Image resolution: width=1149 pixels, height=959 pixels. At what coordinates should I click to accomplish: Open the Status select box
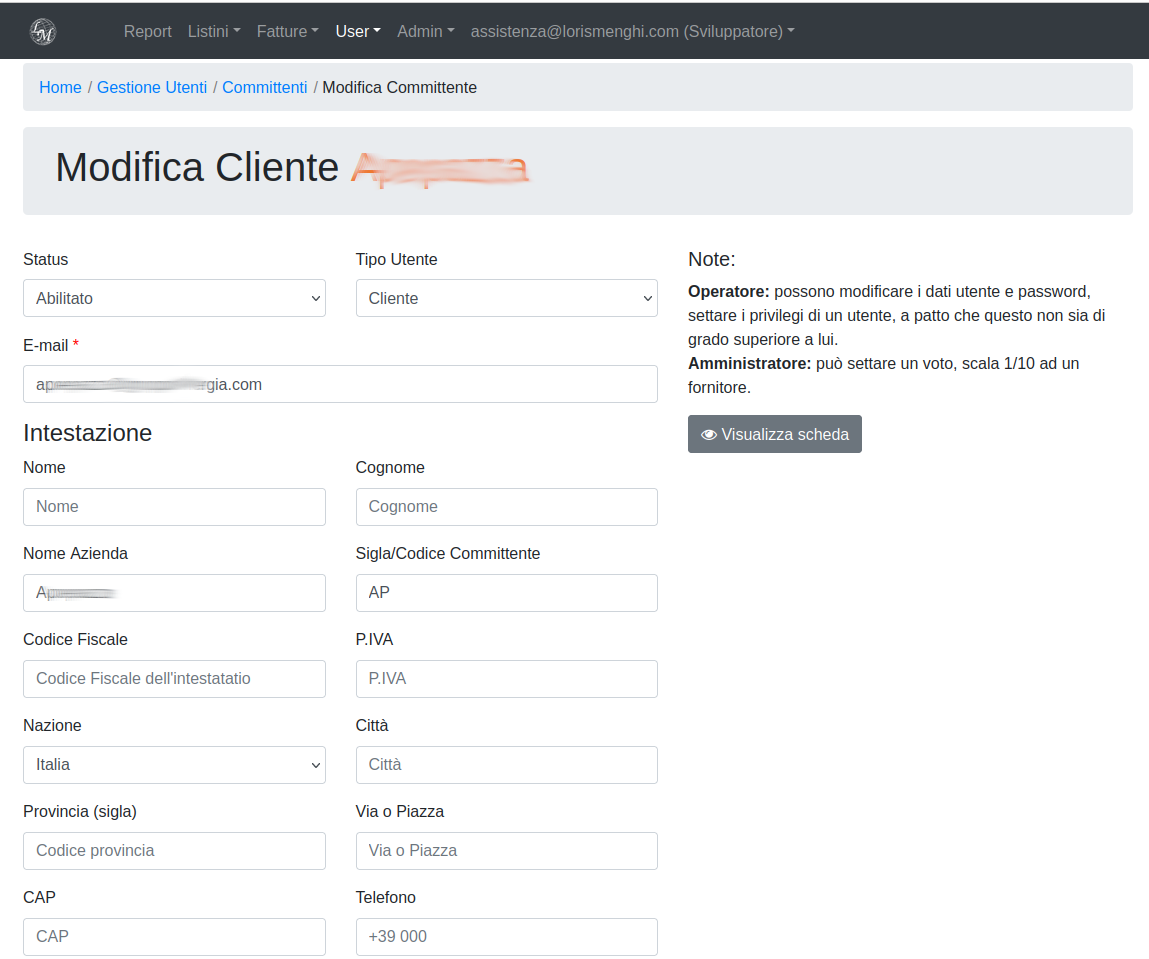pyautogui.click(x=174, y=298)
